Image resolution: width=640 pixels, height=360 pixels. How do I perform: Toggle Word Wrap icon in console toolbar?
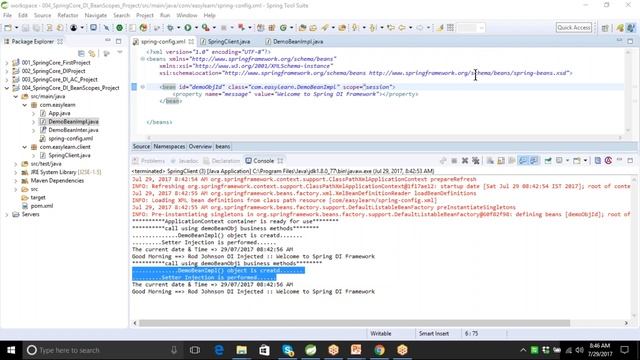point(512,161)
